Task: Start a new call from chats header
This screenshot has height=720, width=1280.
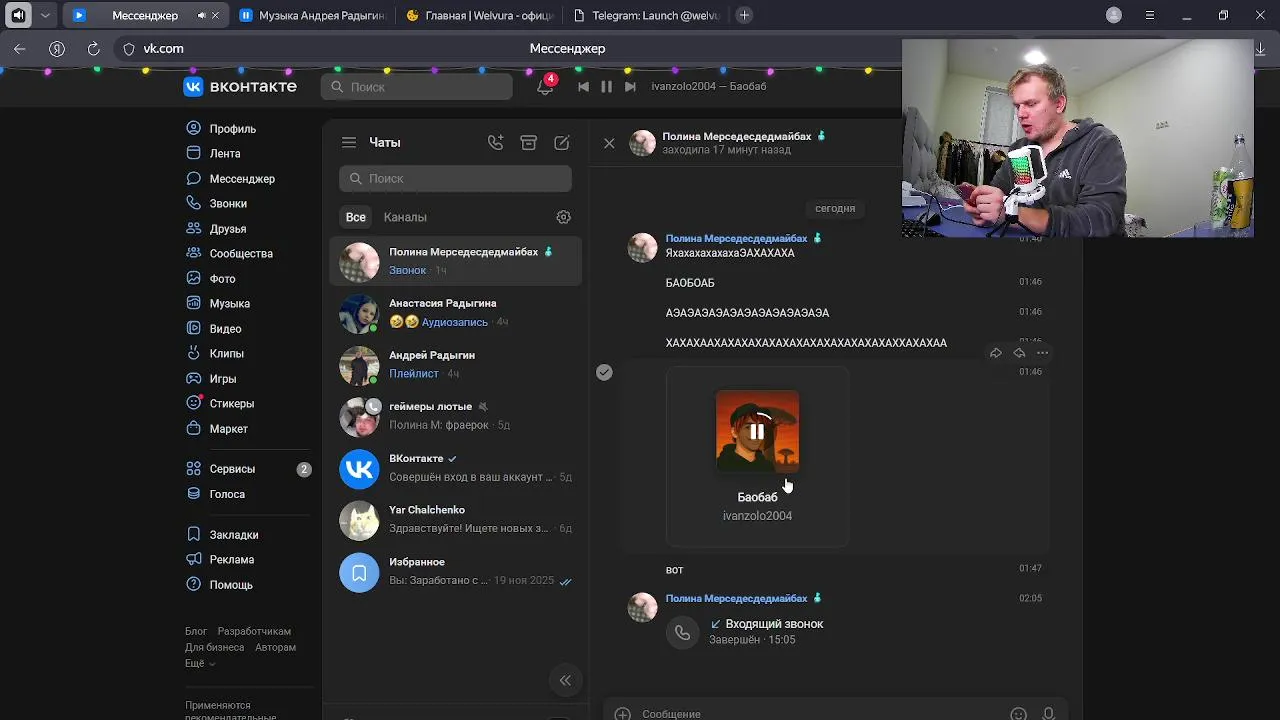Action: pyautogui.click(x=496, y=143)
